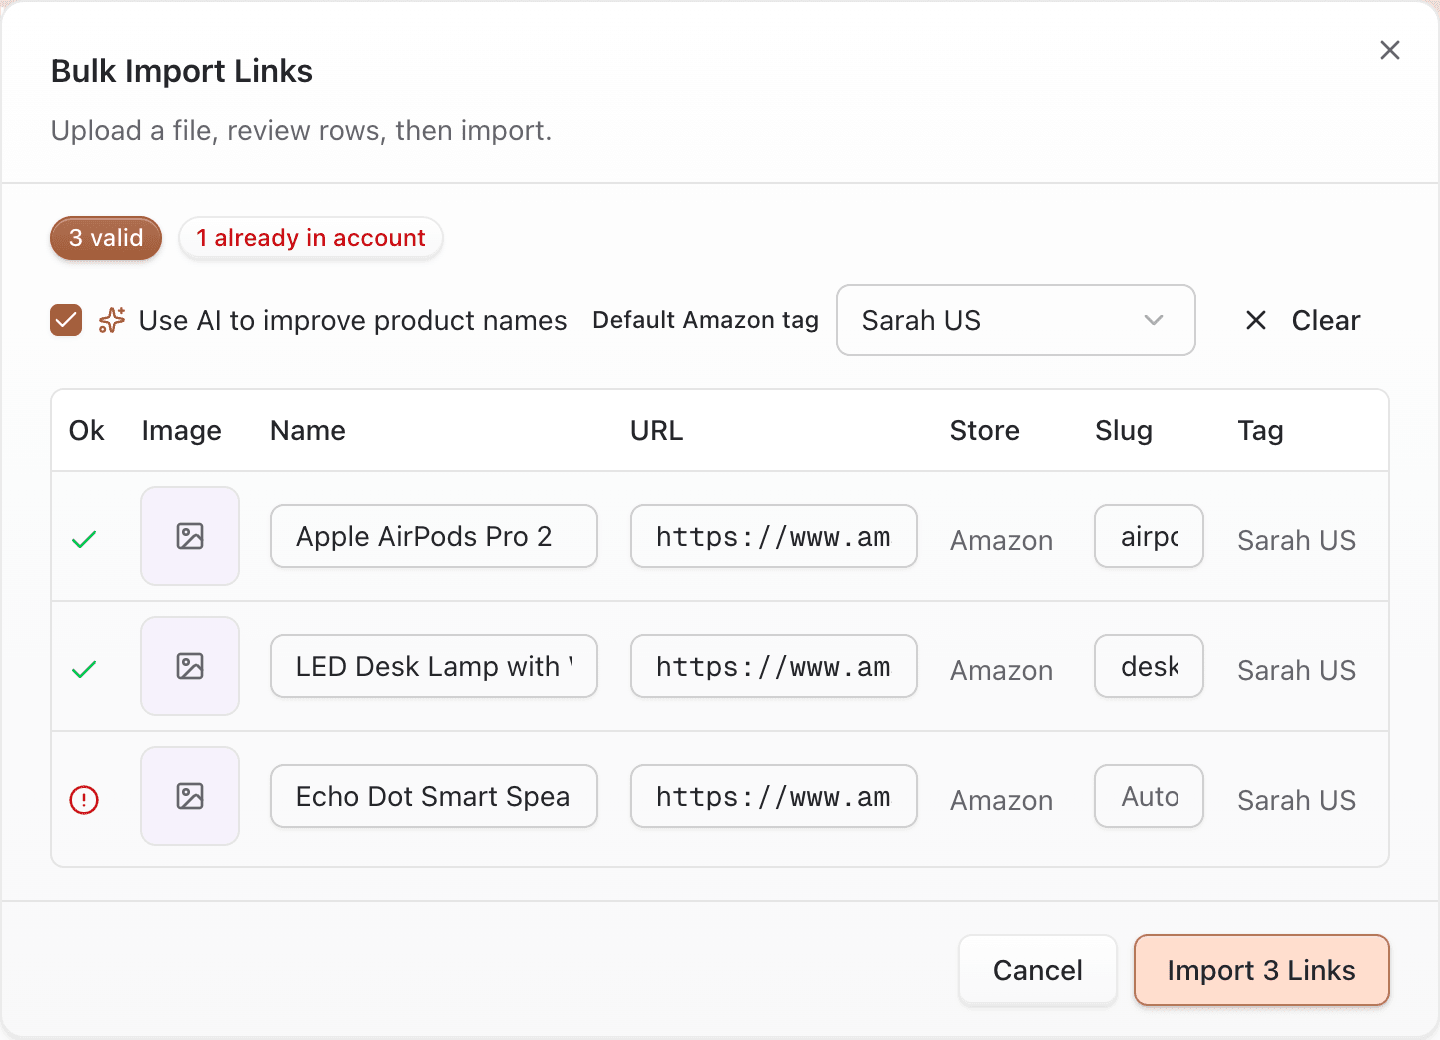Focus the URL field for Apple AirPods row
The height and width of the screenshot is (1040, 1440).
click(774, 536)
